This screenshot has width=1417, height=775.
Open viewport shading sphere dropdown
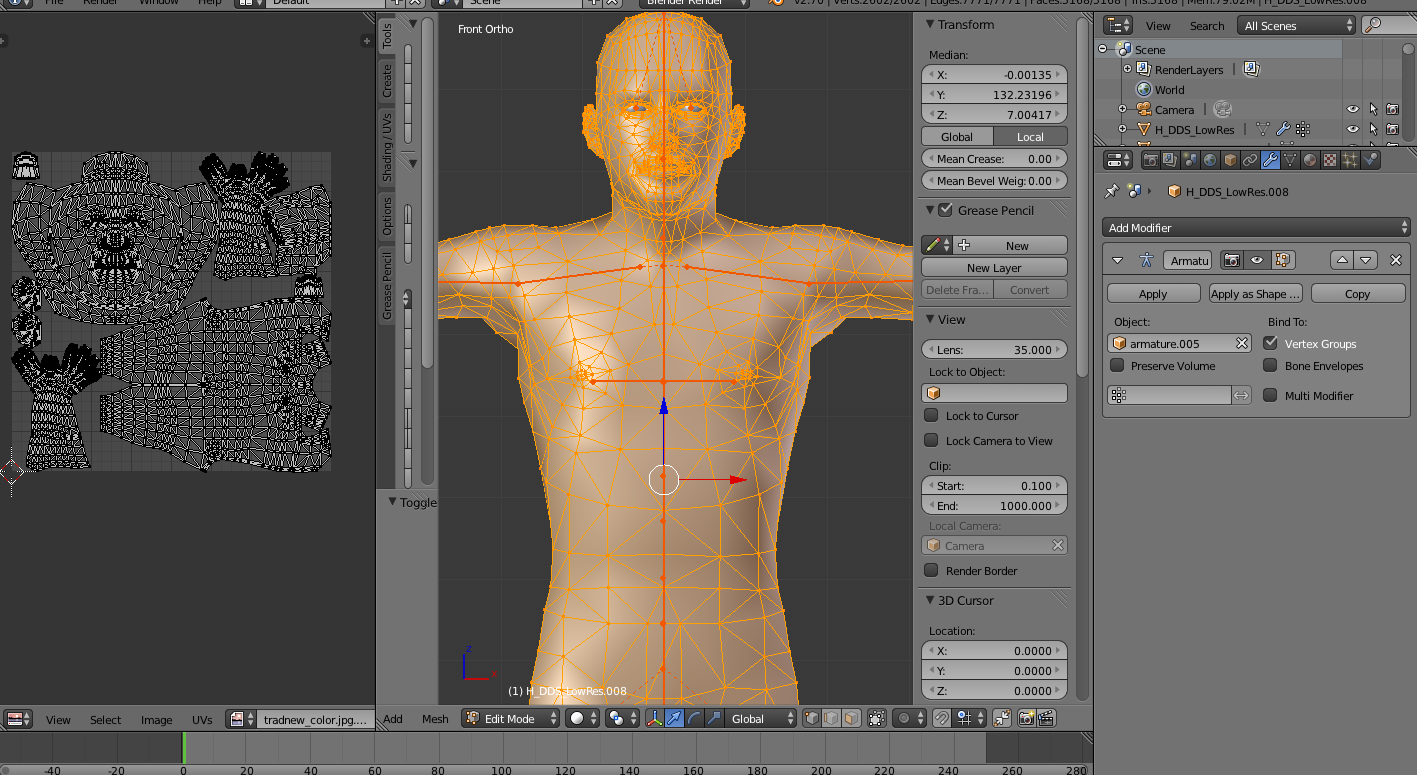[583, 718]
